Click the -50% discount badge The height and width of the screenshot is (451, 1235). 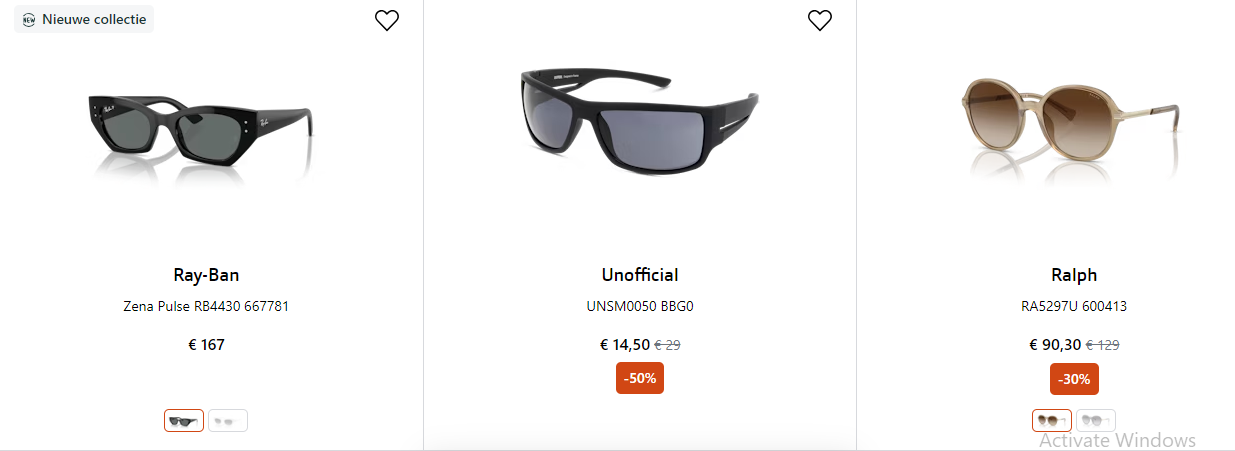pos(640,379)
